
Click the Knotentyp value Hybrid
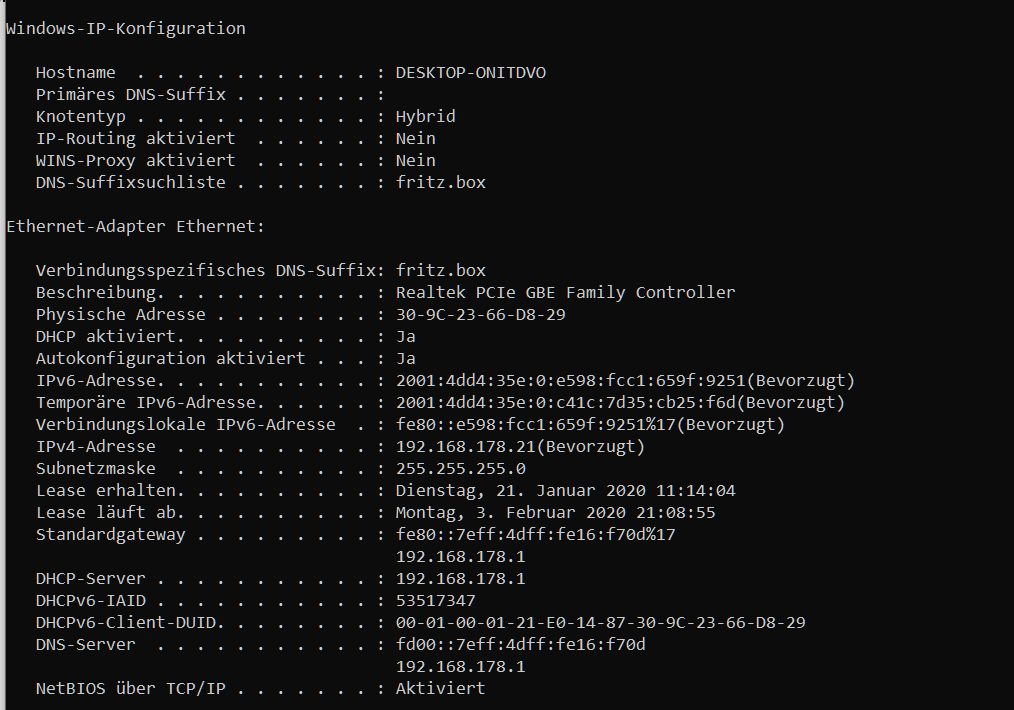pos(425,116)
